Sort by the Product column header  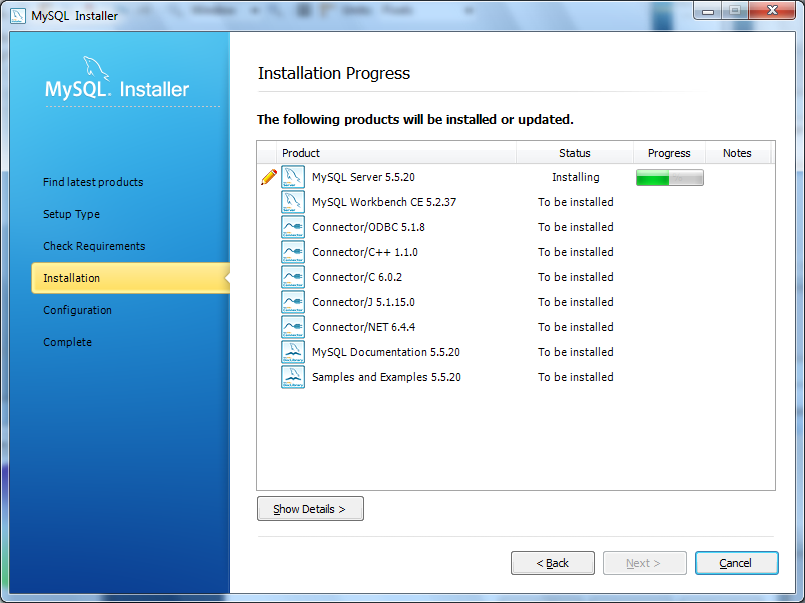[x=396, y=153]
